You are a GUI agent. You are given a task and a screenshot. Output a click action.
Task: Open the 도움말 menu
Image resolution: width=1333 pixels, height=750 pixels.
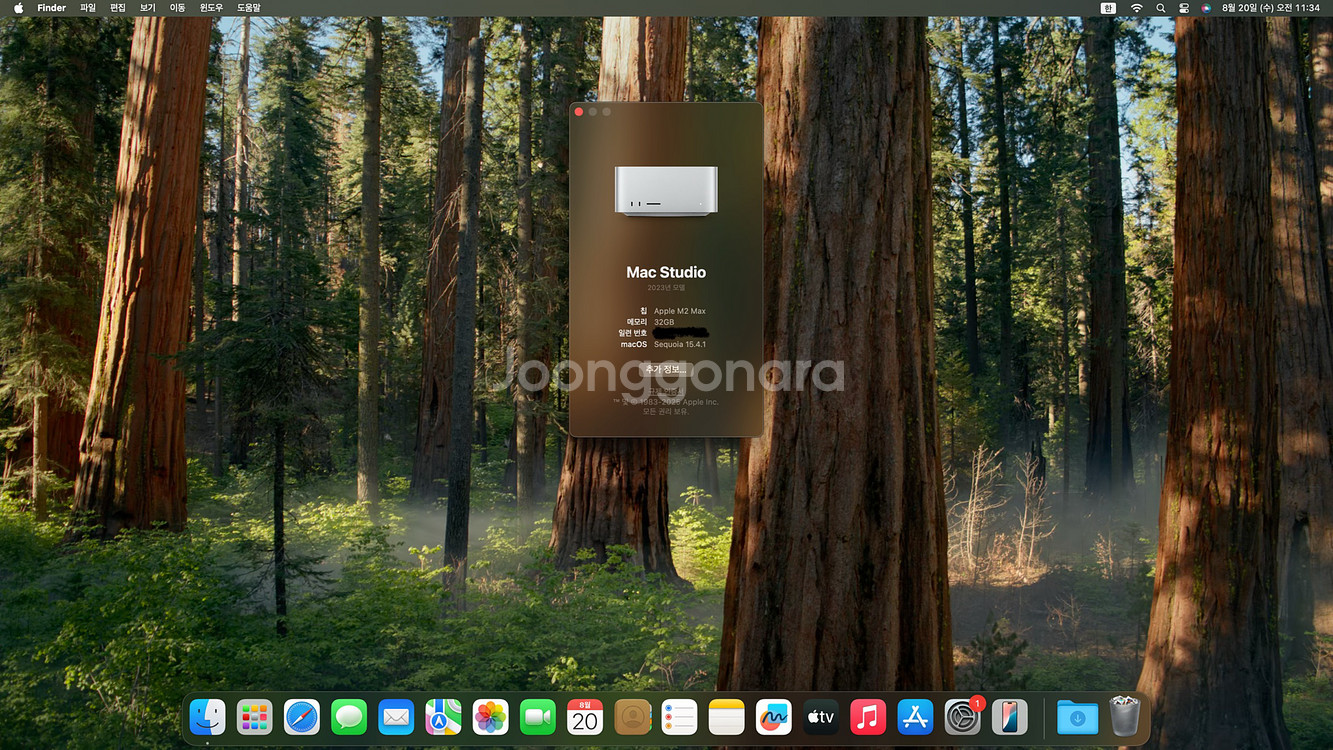(x=249, y=7)
